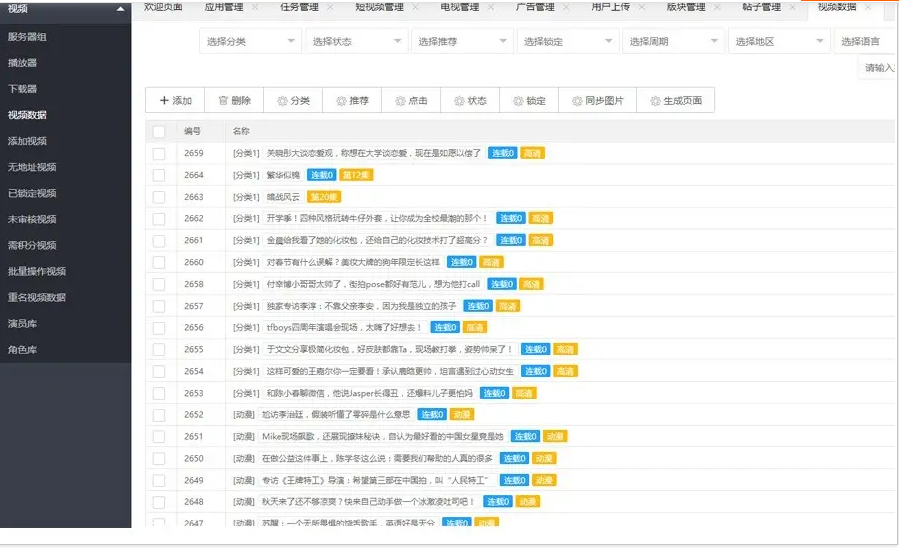
Task: Check the box for row 2649
Action: [x=159, y=480]
